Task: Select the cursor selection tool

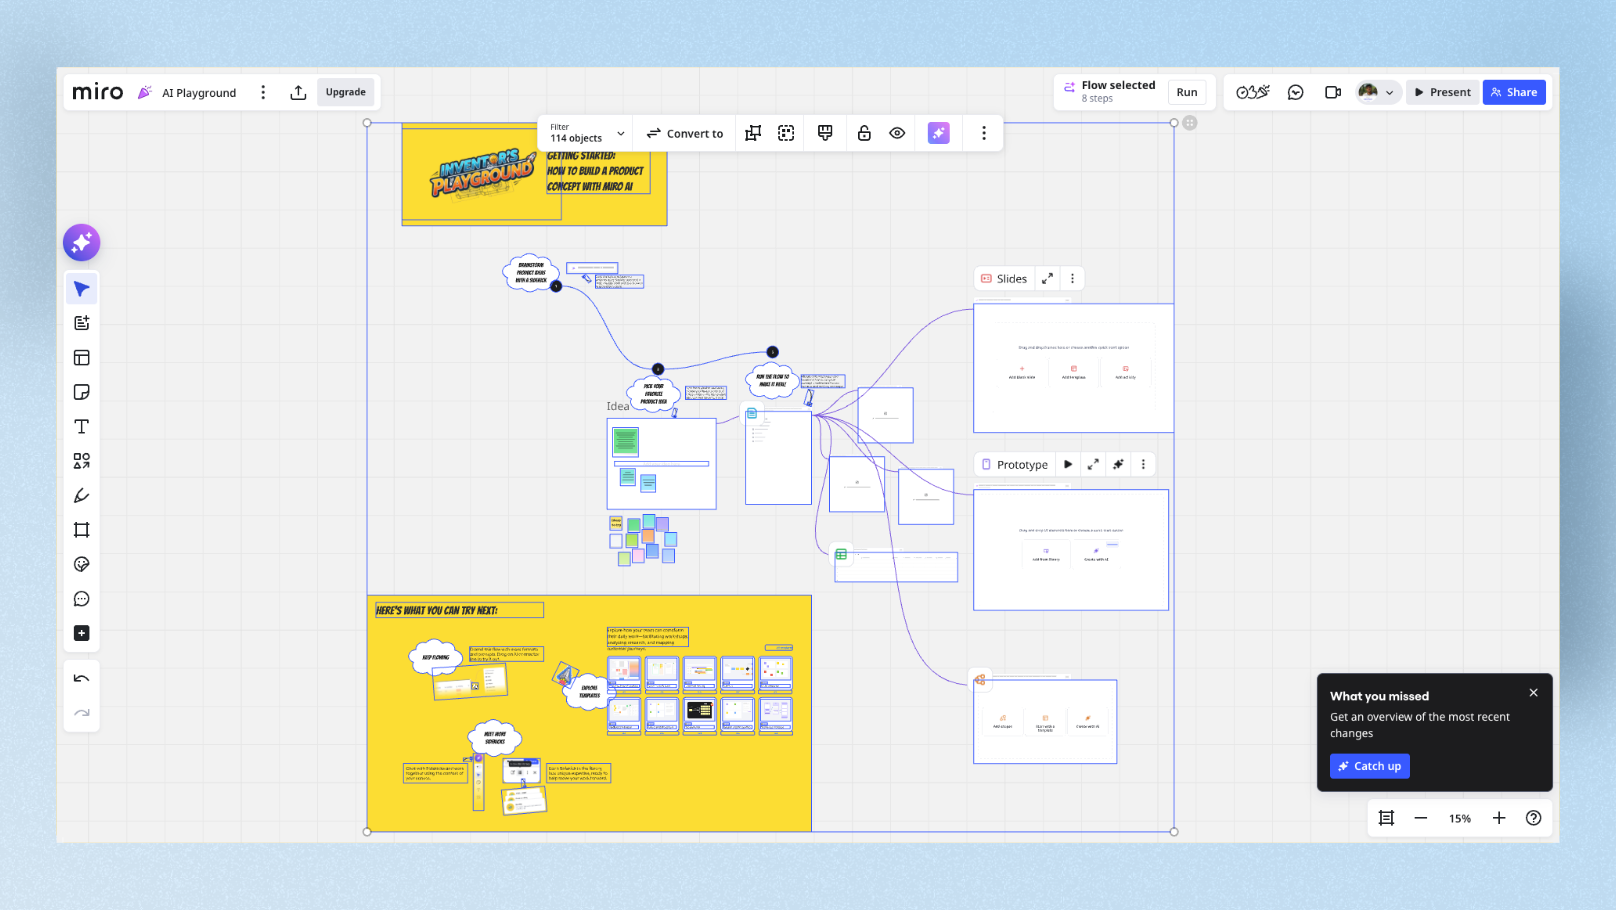Action: tap(81, 288)
